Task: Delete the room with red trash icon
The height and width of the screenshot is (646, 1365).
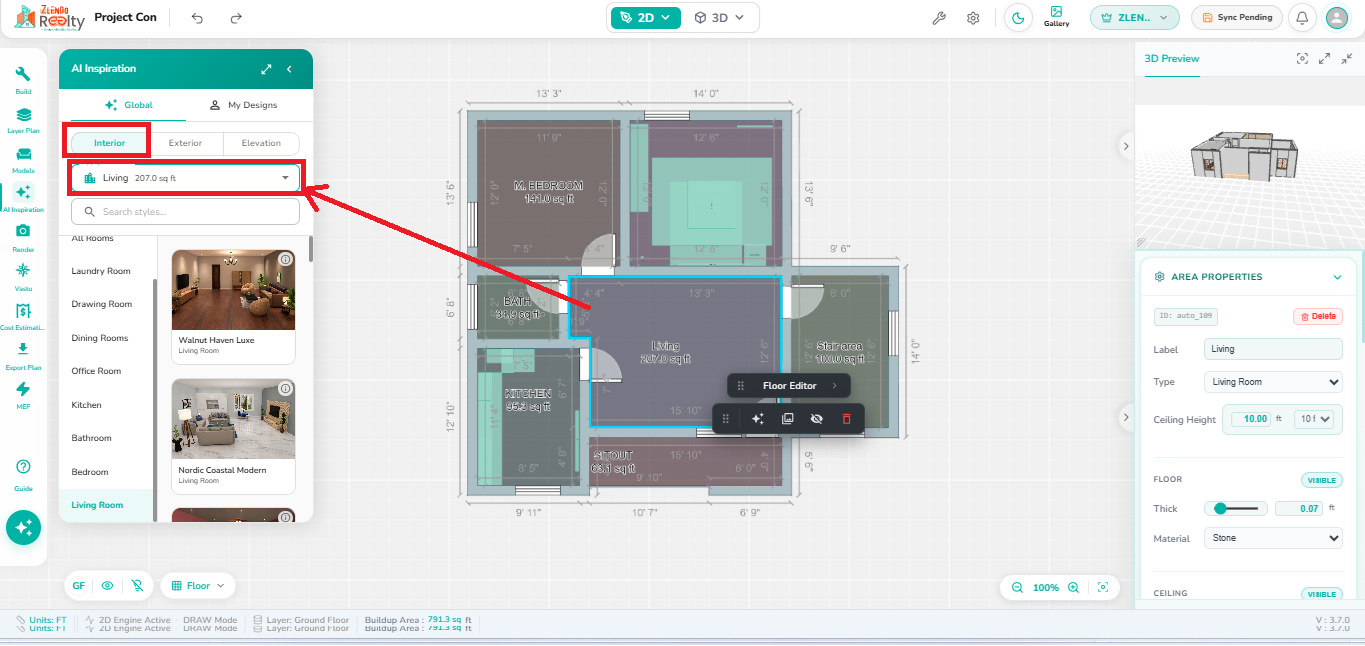Action: click(846, 419)
